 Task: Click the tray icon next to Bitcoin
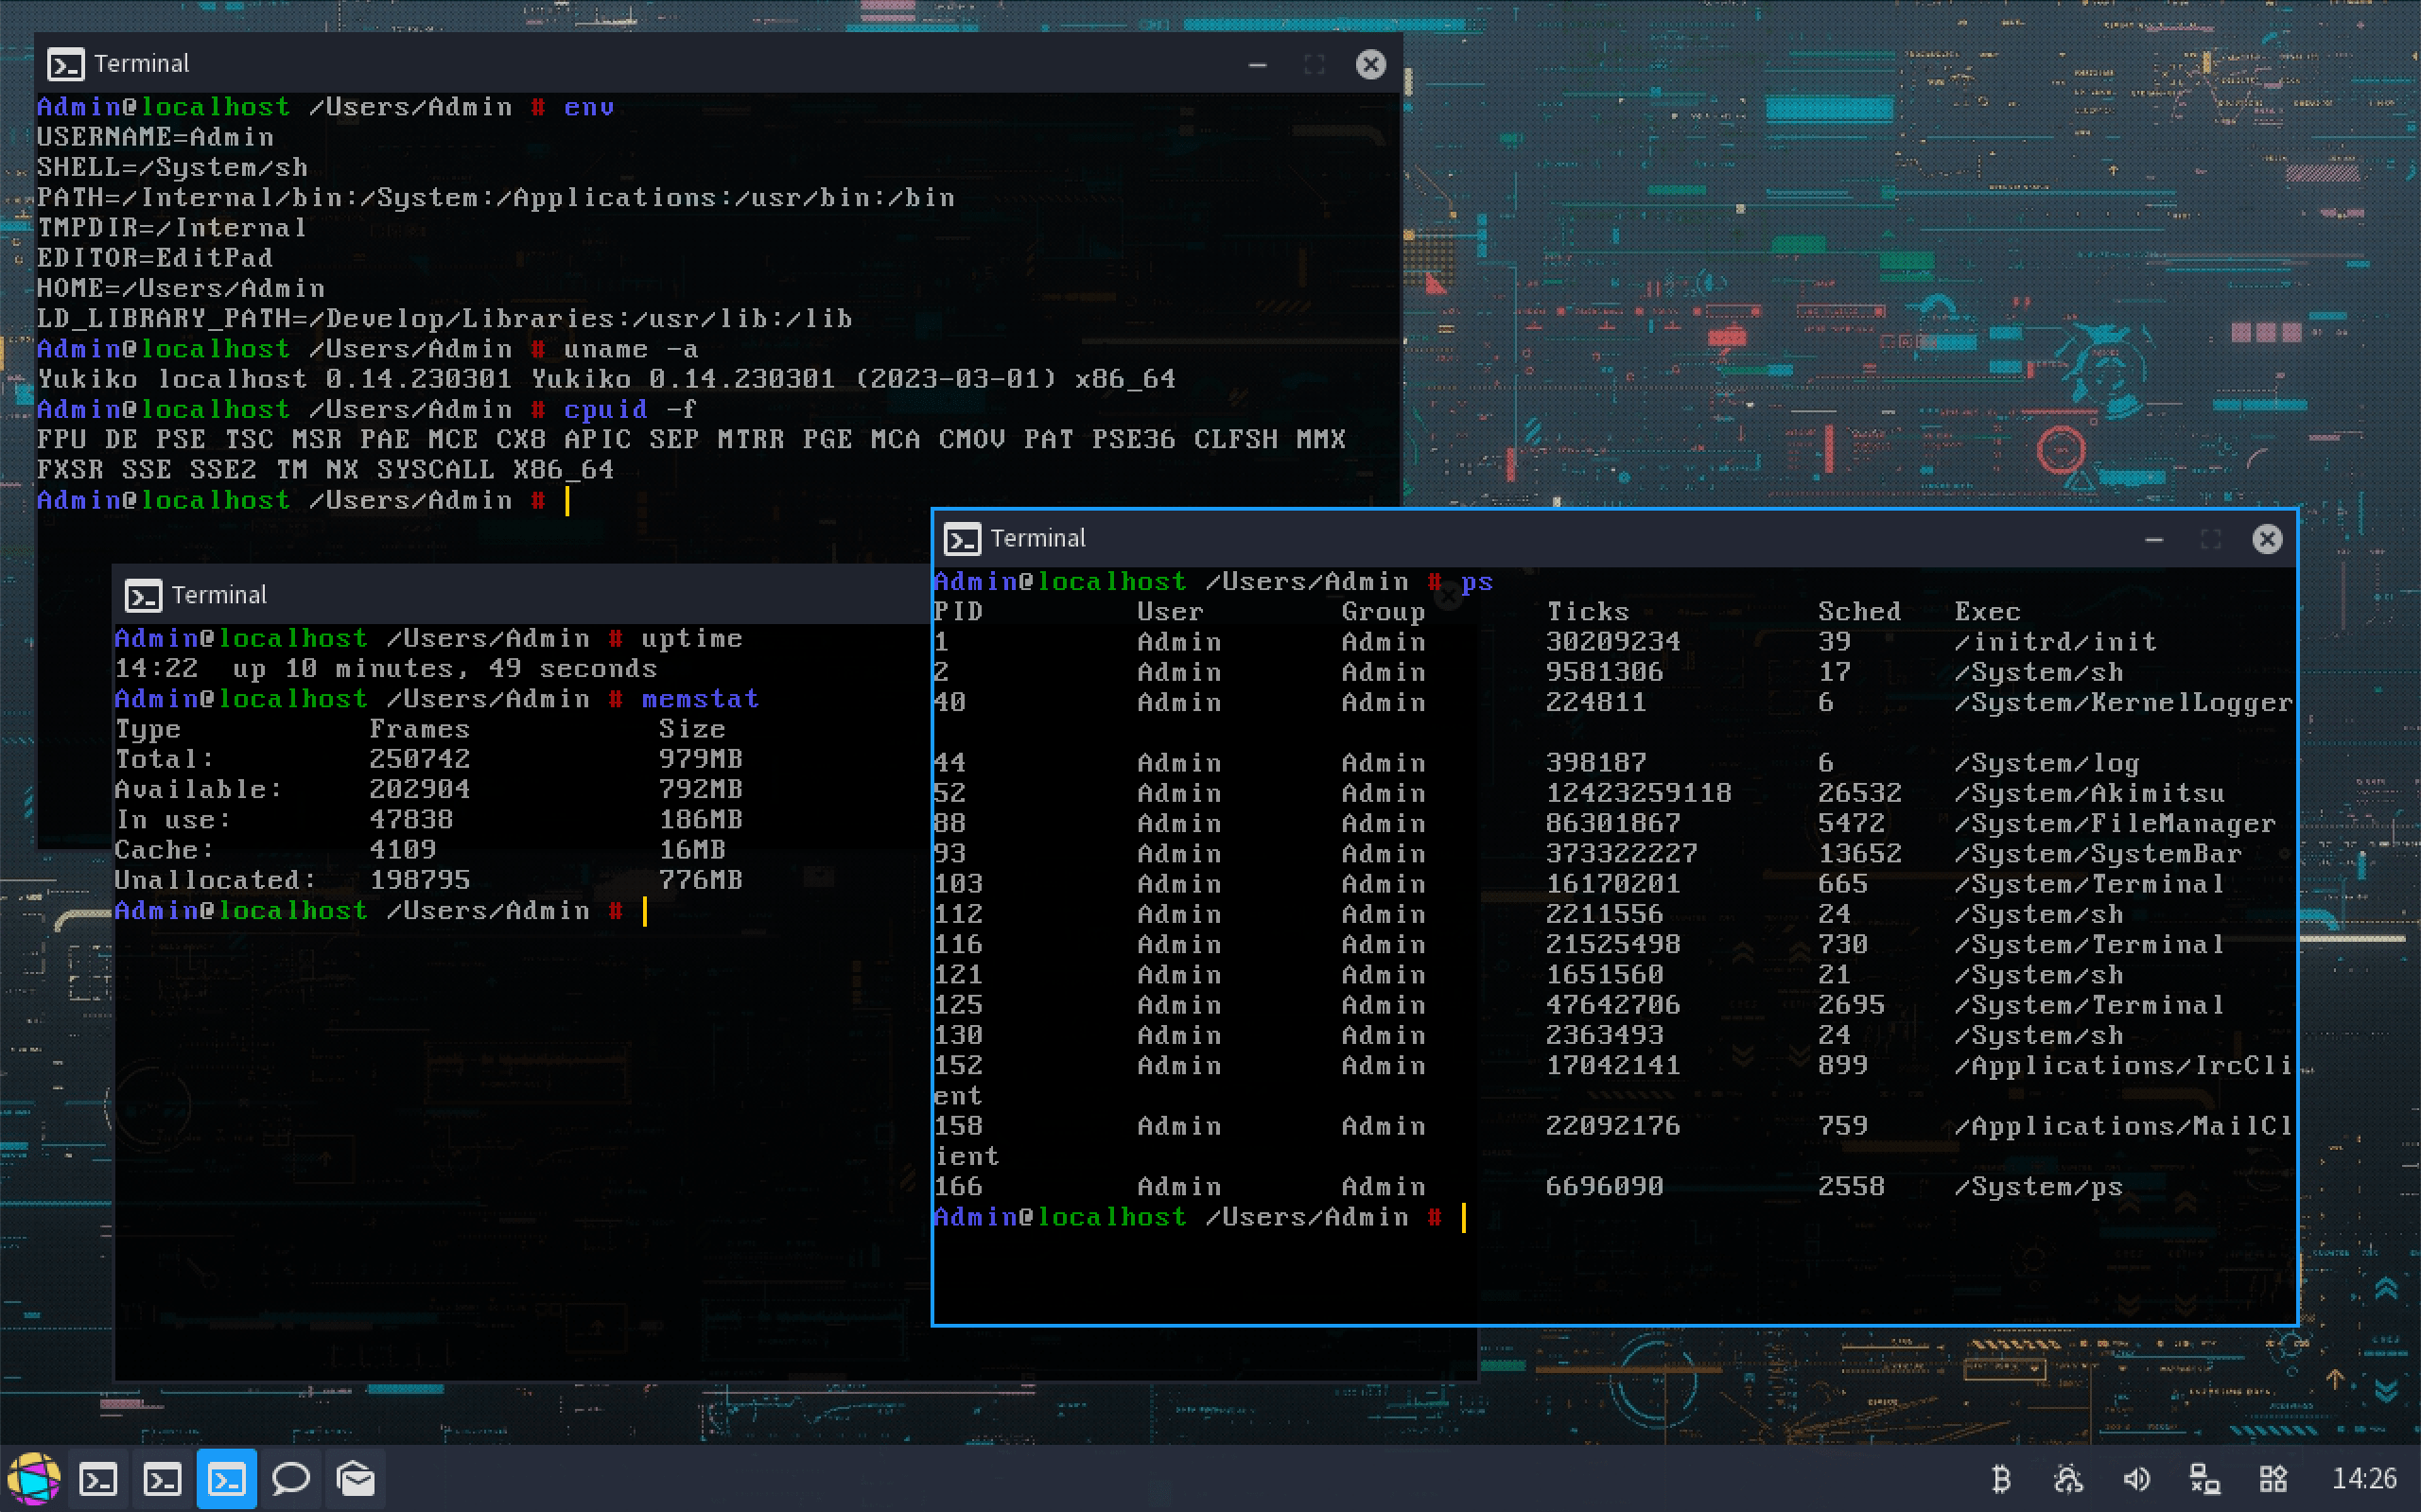click(2068, 1478)
